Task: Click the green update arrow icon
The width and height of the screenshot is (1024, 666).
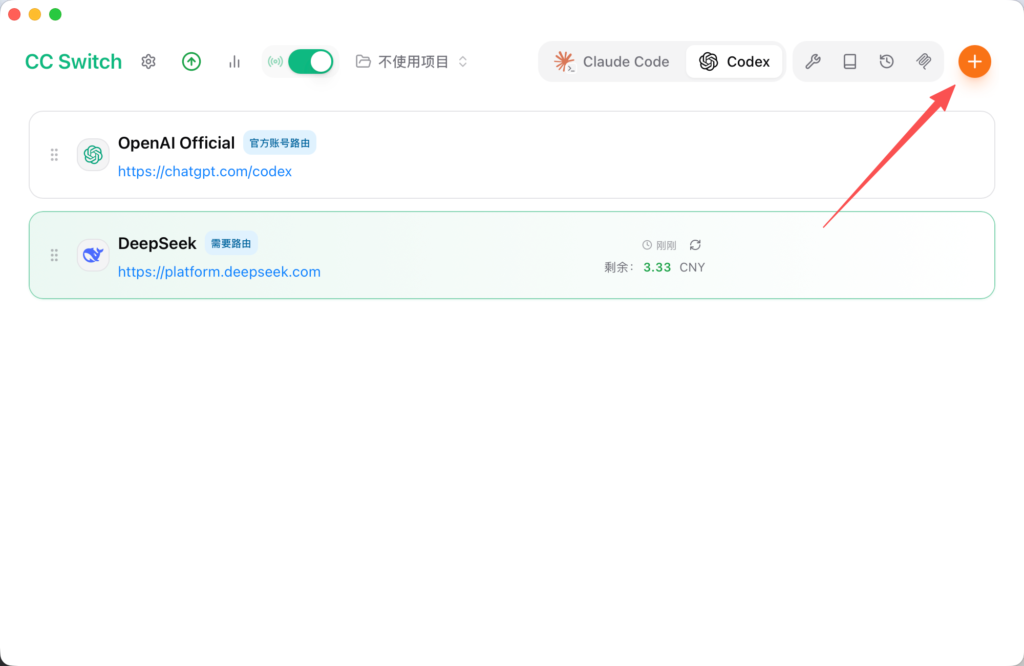Action: pos(191,61)
